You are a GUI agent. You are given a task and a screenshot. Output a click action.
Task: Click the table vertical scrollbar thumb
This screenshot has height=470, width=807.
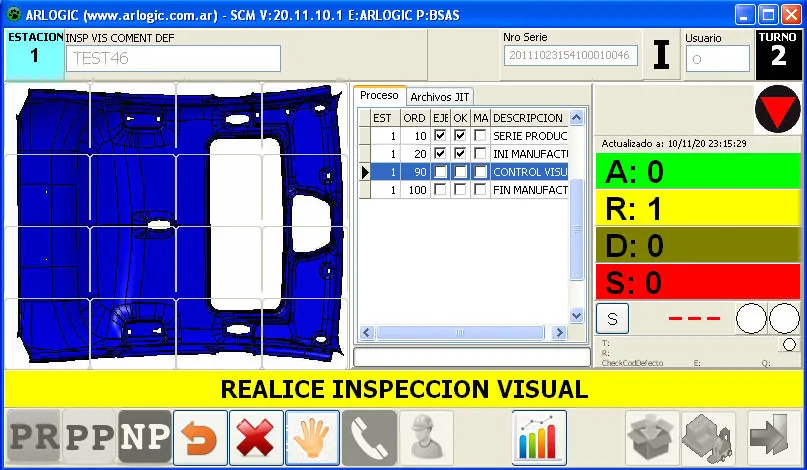(576, 230)
